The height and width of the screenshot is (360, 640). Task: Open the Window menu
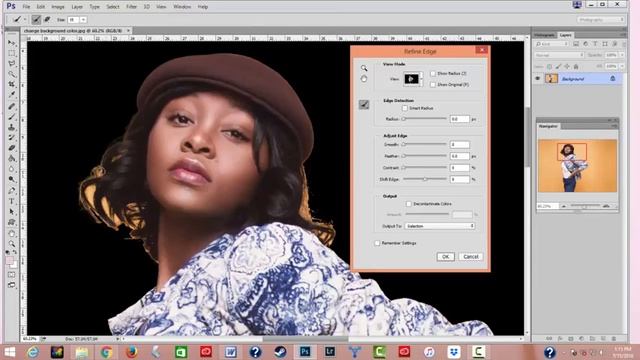coord(182,7)
